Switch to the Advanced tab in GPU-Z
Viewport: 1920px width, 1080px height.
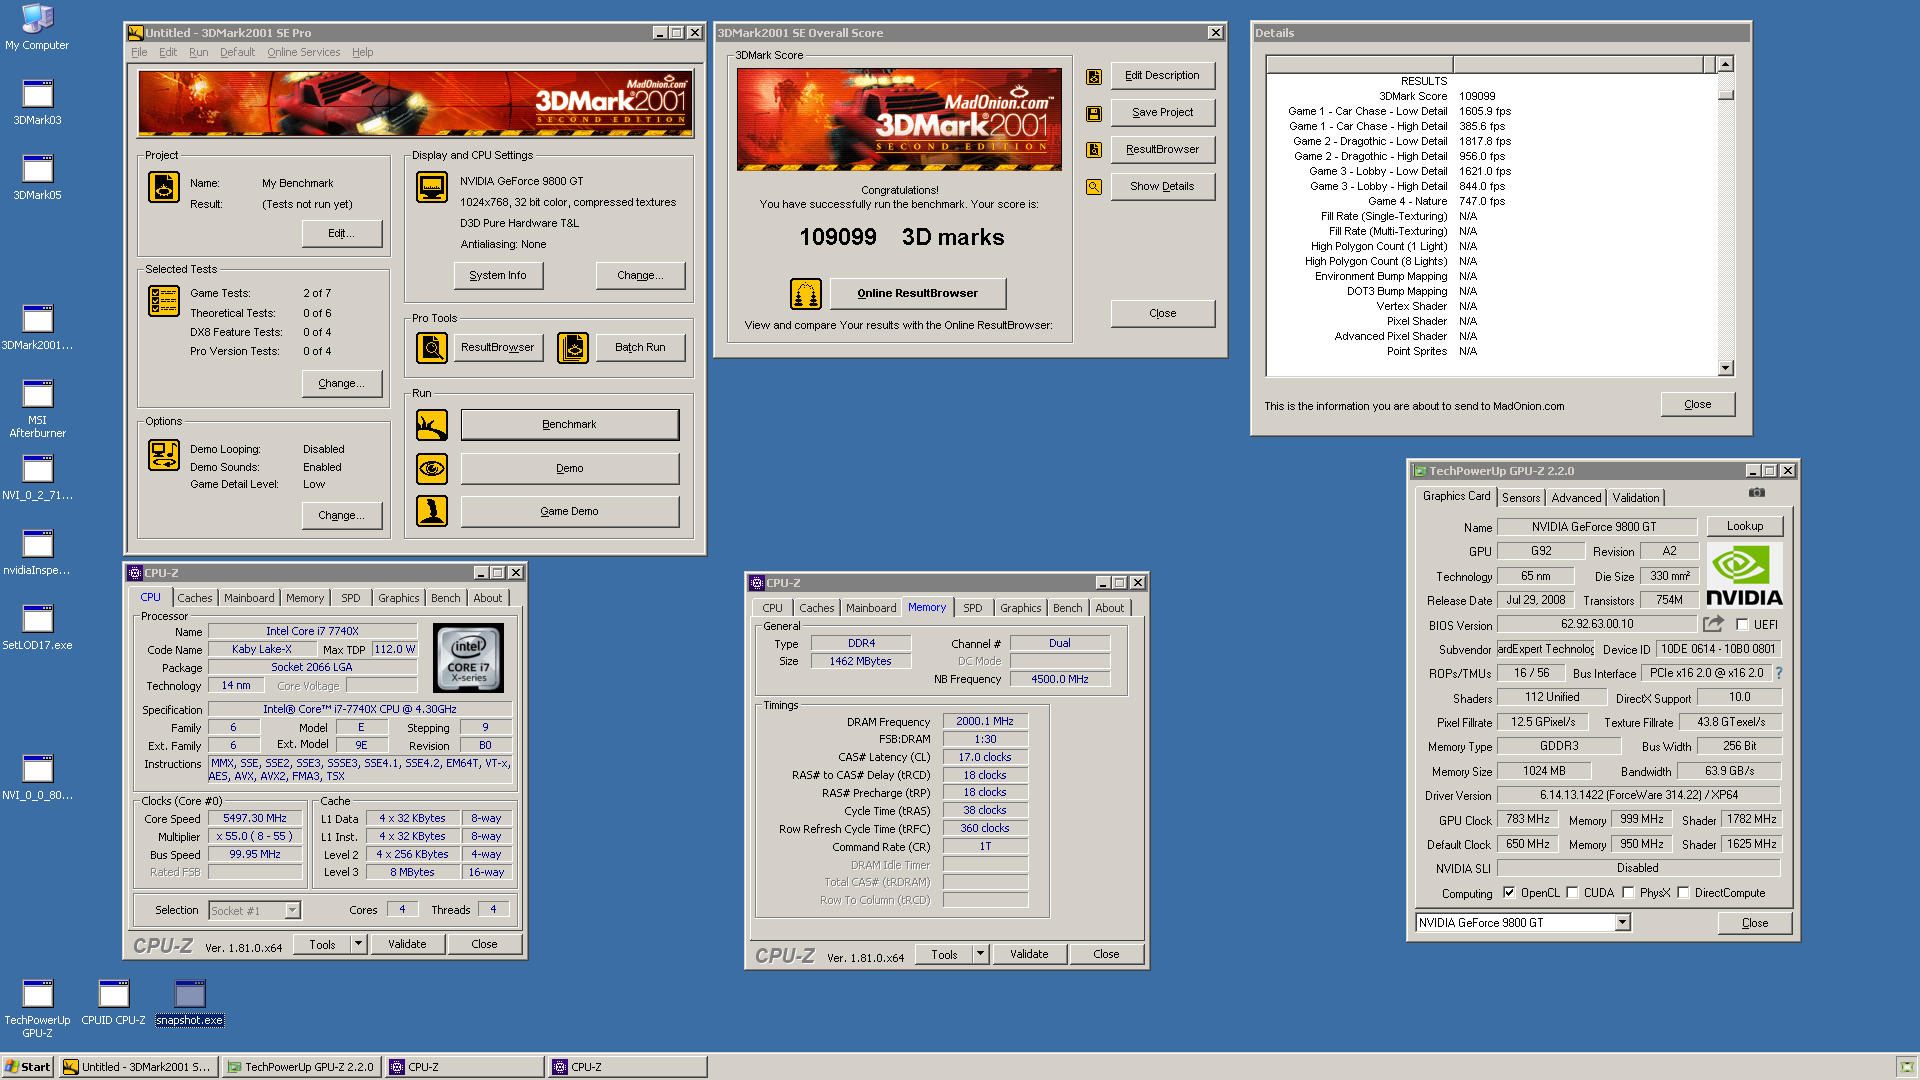point(1576,498)
